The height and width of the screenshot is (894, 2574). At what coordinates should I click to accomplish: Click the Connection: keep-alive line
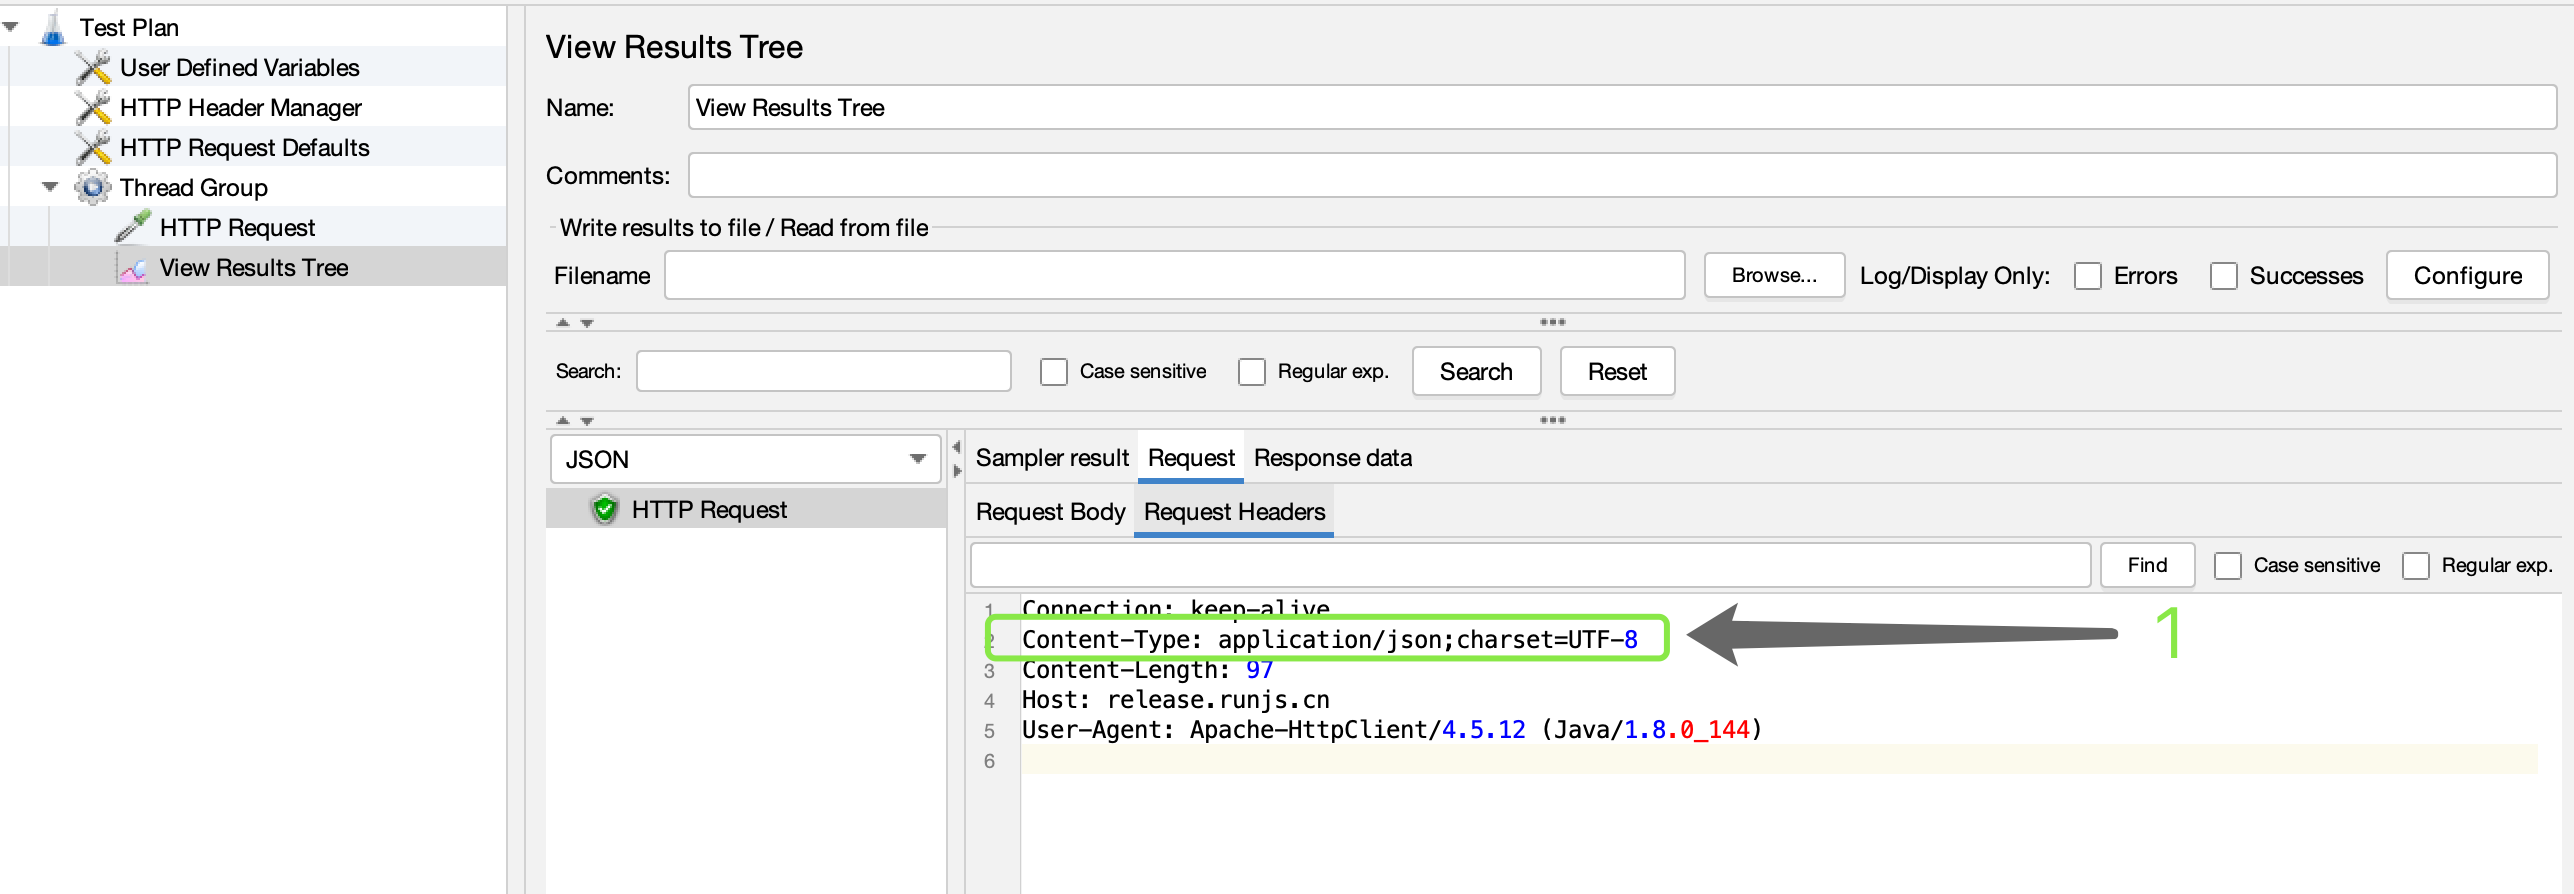(x=1175, y=608)
